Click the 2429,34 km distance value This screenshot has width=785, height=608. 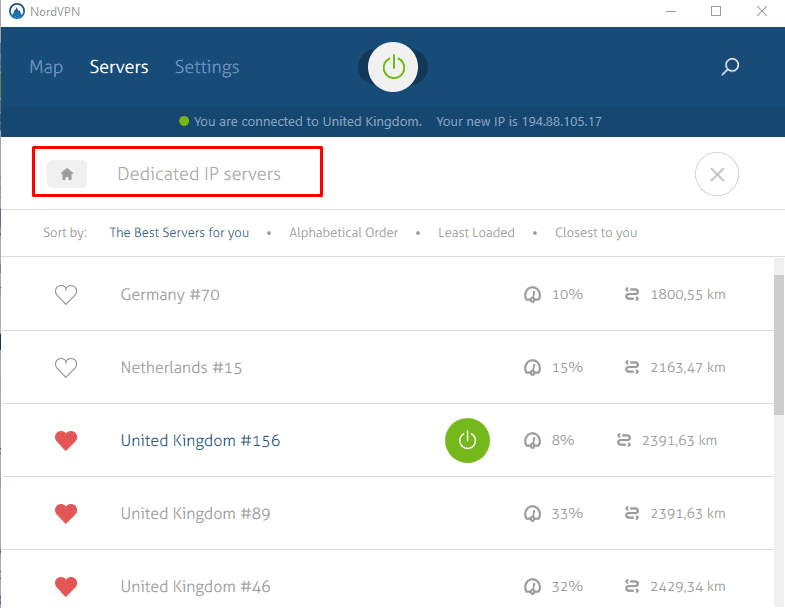click(688, 586)
